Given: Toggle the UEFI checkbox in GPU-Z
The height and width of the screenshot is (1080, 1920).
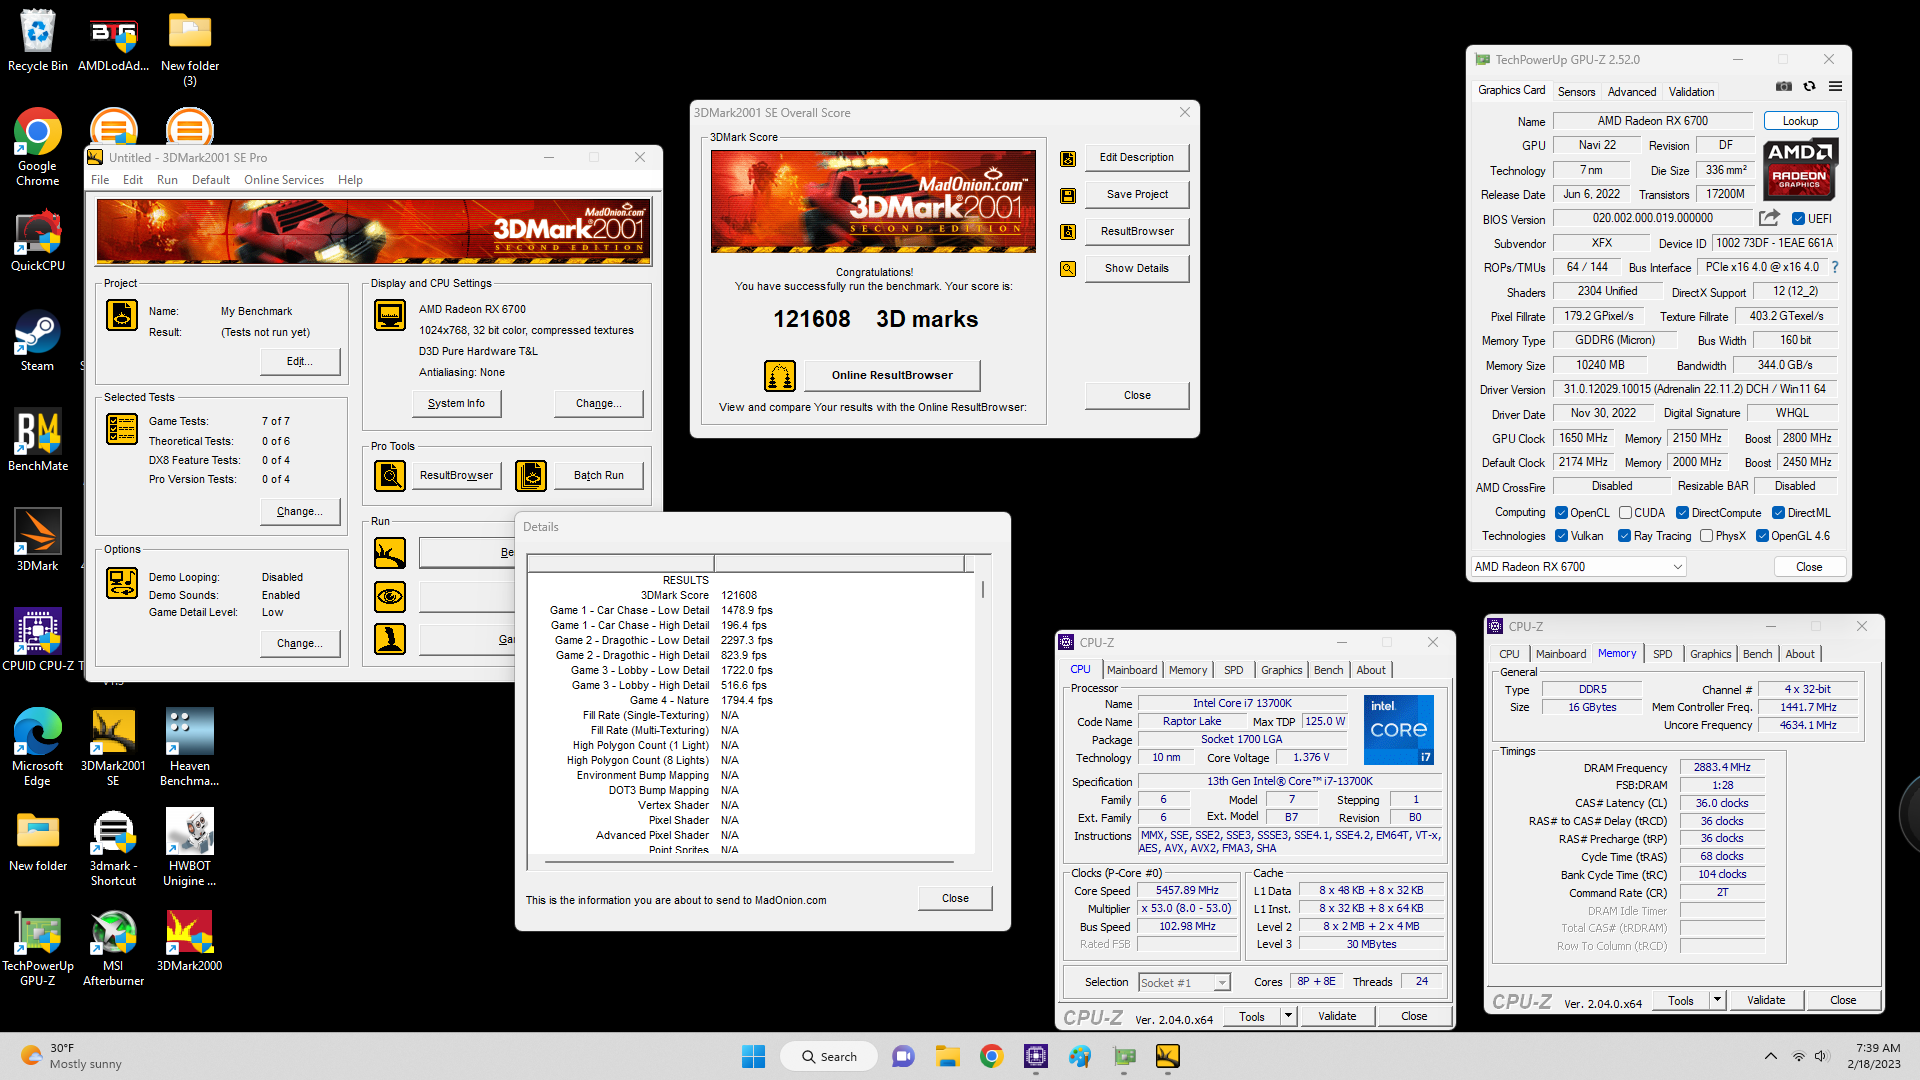Looking at the screenshot, I should [x=1798, y=219].
